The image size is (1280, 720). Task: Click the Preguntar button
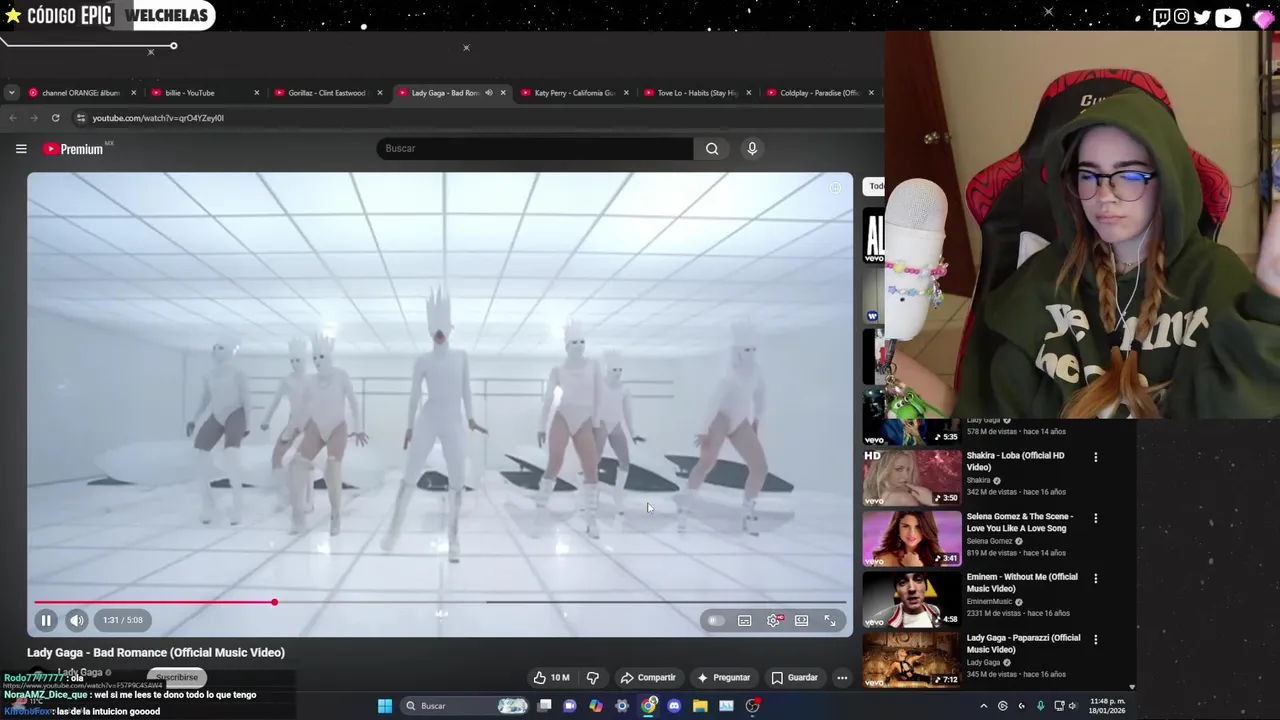click(x=723, y=678)
